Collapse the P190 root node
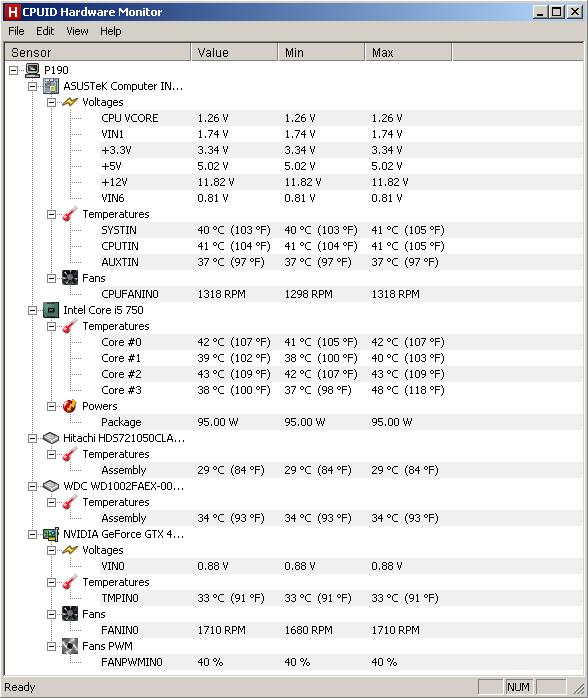588x698 pixels. 14,70
